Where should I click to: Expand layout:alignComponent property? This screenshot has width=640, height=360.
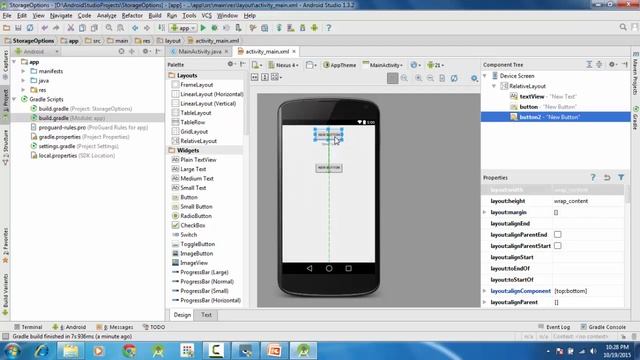[x=484, y=291]
